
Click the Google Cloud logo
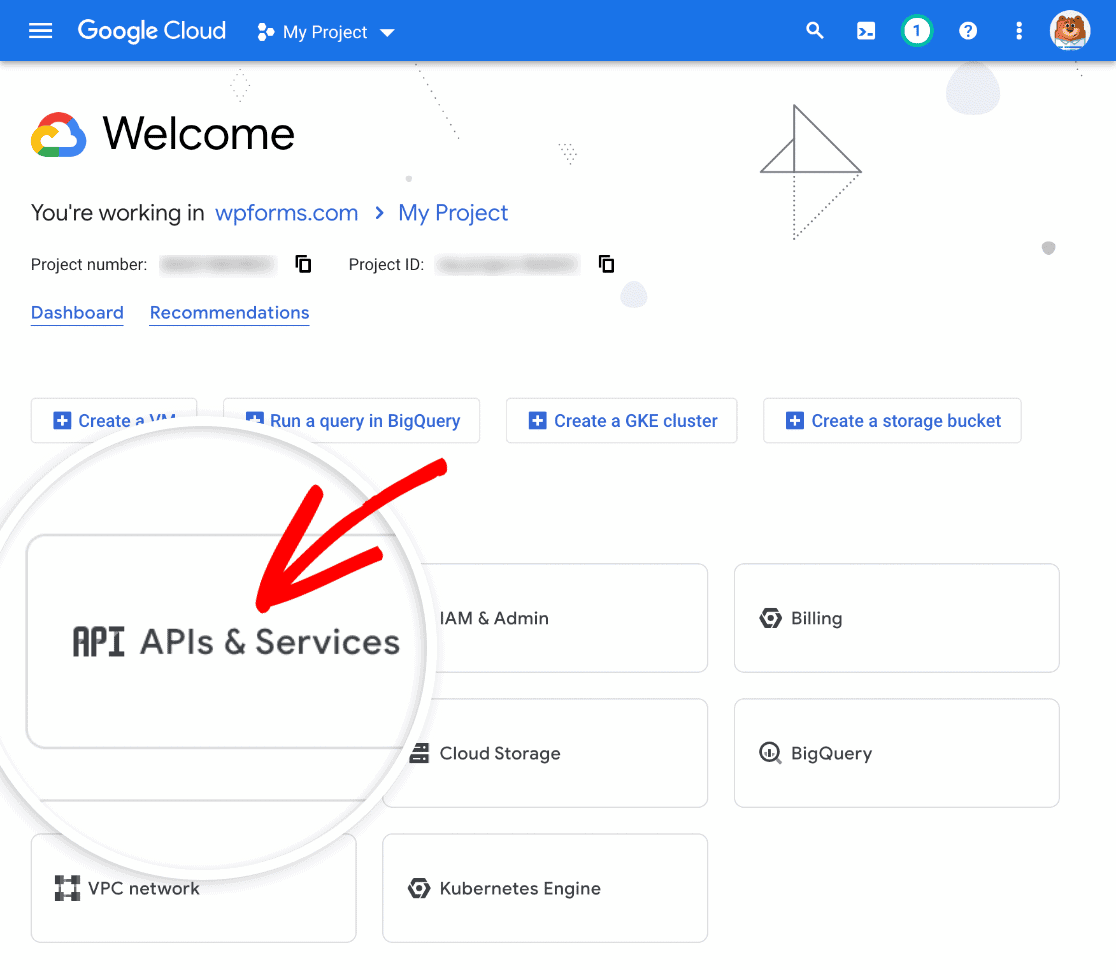[152, 31]
